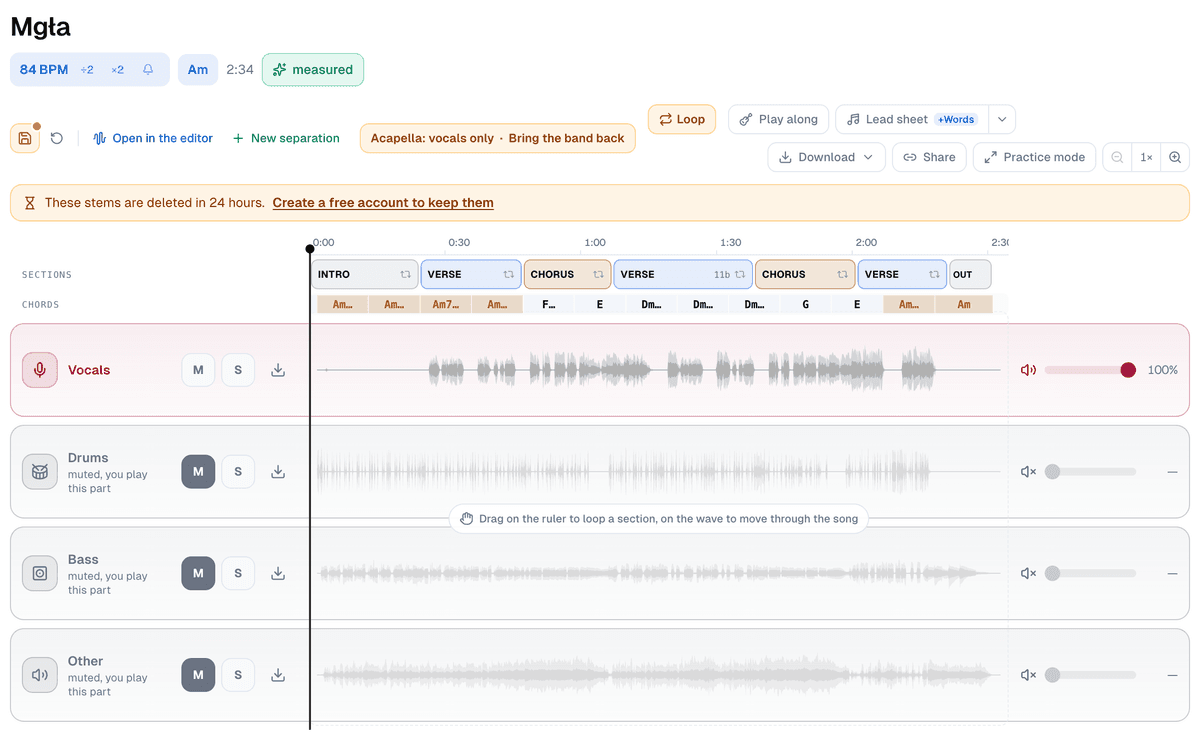1200x732 pixels.
Task: Loop the INTRO section via its loop icon
Action: tap(405, 274)
